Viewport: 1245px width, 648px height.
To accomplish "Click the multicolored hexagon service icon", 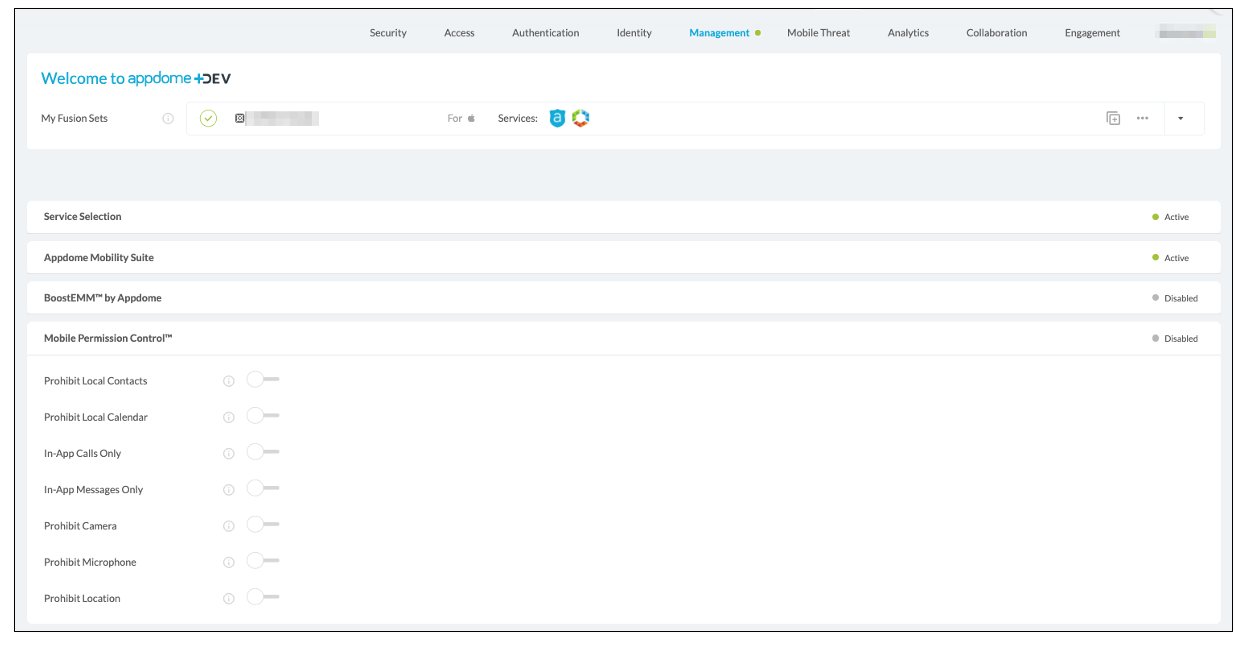I will pyautogui.click(x=581, y=118).
